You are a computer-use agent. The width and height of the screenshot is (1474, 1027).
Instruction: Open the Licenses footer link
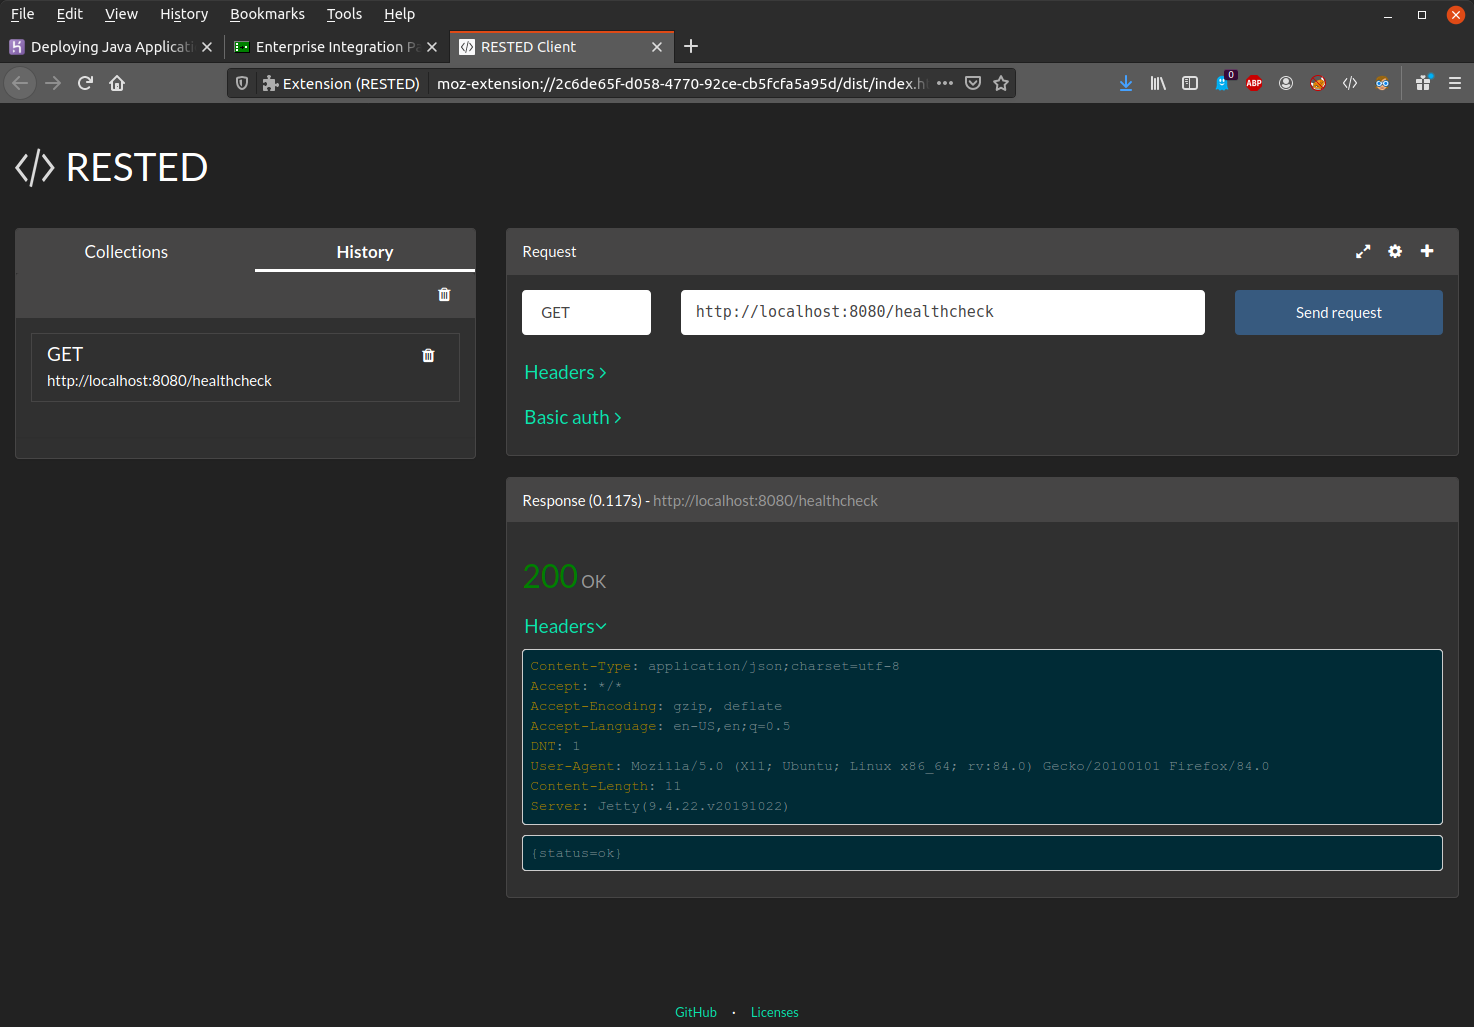775,1012
